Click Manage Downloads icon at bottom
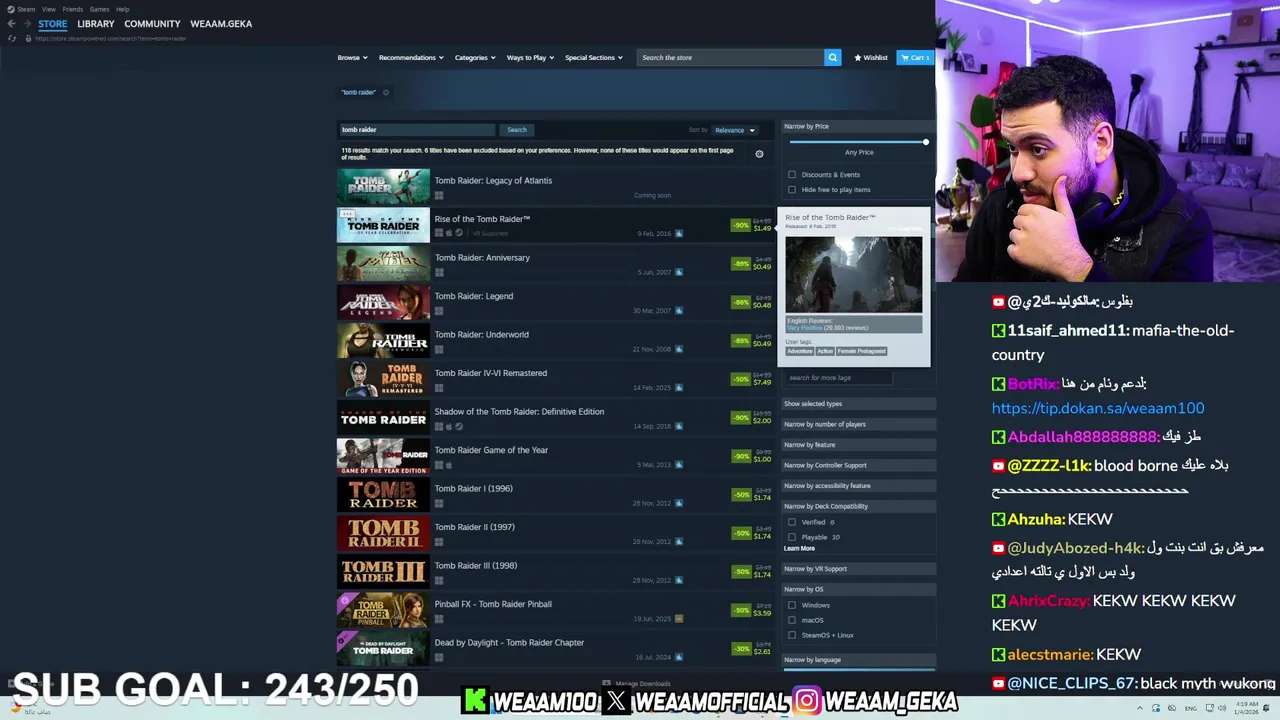The image size is (1280, 720). coord(607,683)
